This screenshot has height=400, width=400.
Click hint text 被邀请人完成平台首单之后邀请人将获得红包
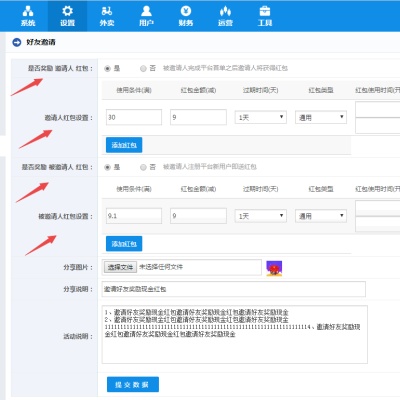225,68
